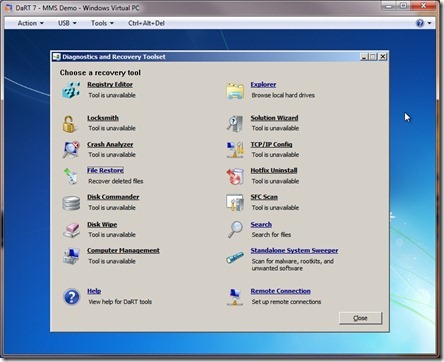Click the 'Choose a recovery tool' heading
Screen dimensions: 444x362
pos(100,73)
